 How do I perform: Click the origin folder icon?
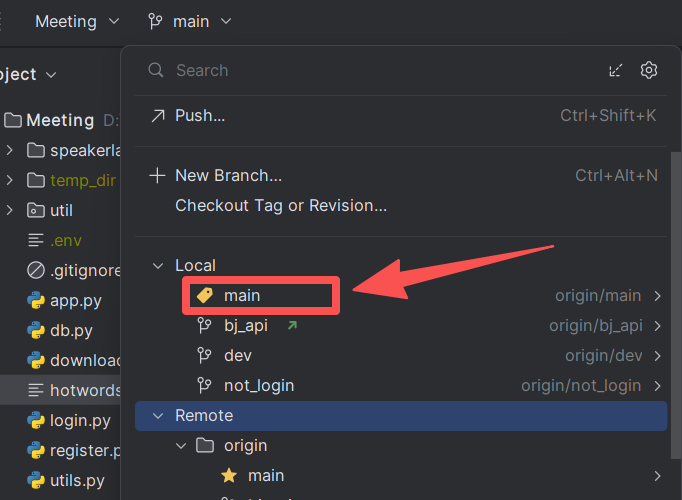tap(204, 446)
